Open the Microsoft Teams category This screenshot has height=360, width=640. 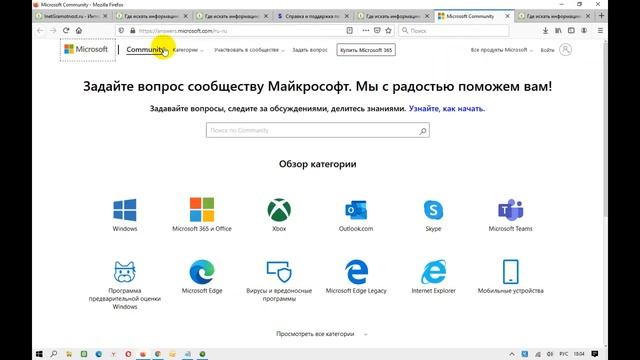pos(510,210)
